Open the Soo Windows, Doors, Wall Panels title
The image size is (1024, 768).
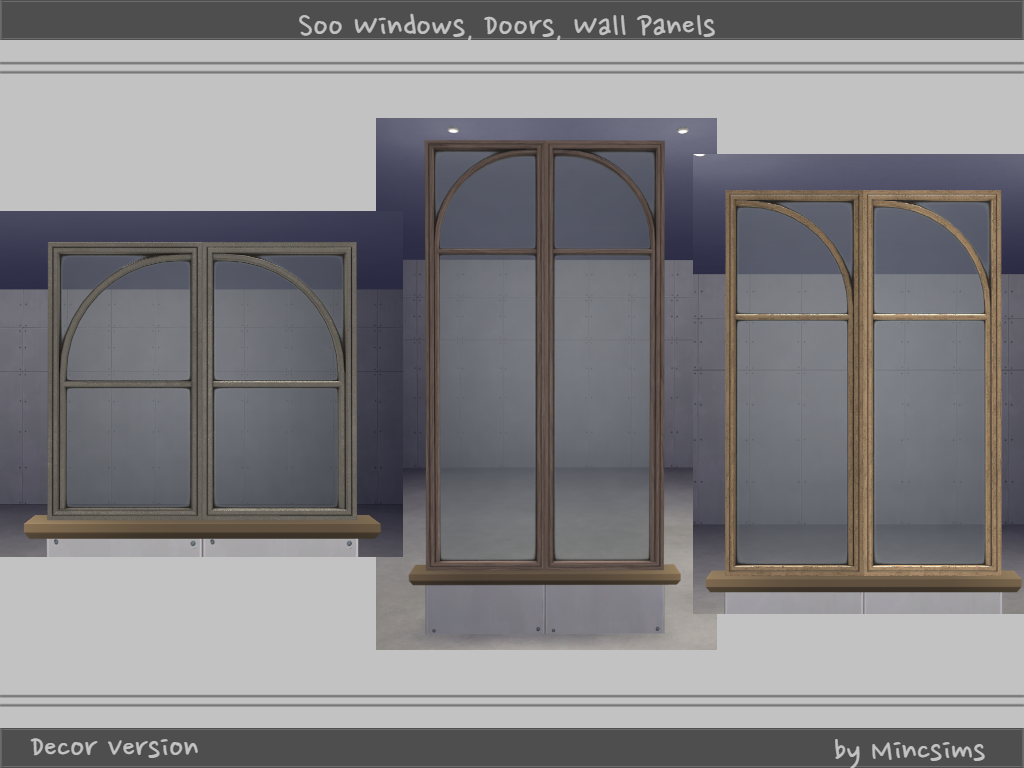(507, 27)
